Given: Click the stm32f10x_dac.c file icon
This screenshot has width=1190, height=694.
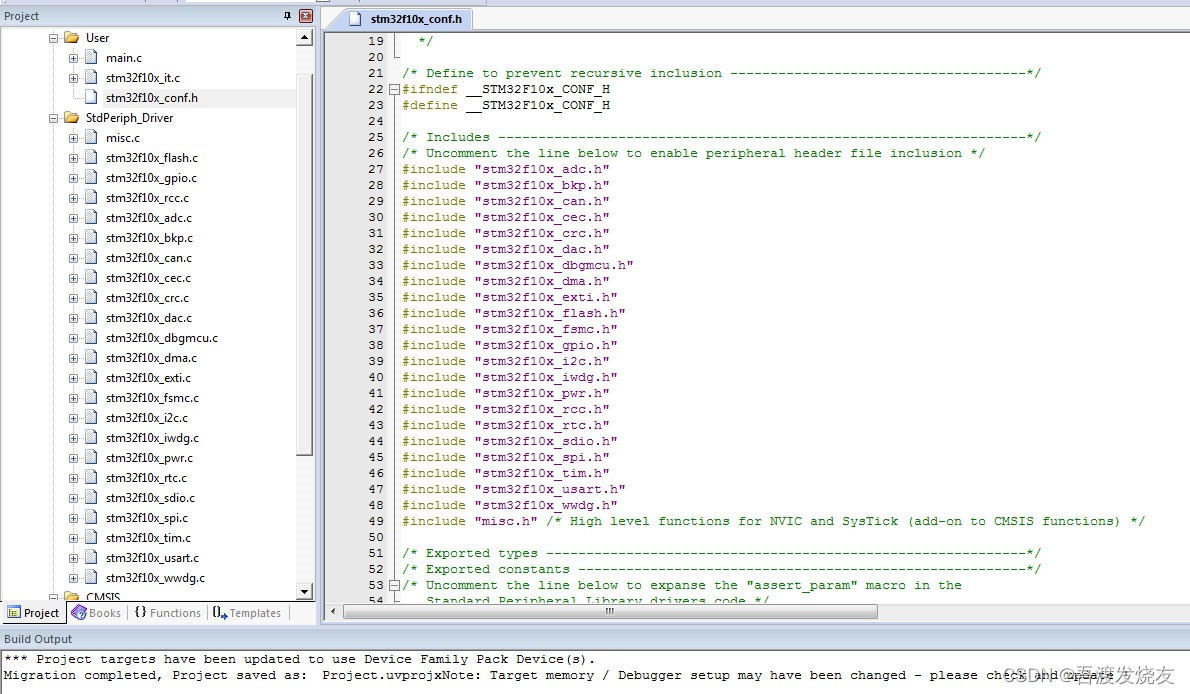Looking at the screenshot, I should point(91,317).
